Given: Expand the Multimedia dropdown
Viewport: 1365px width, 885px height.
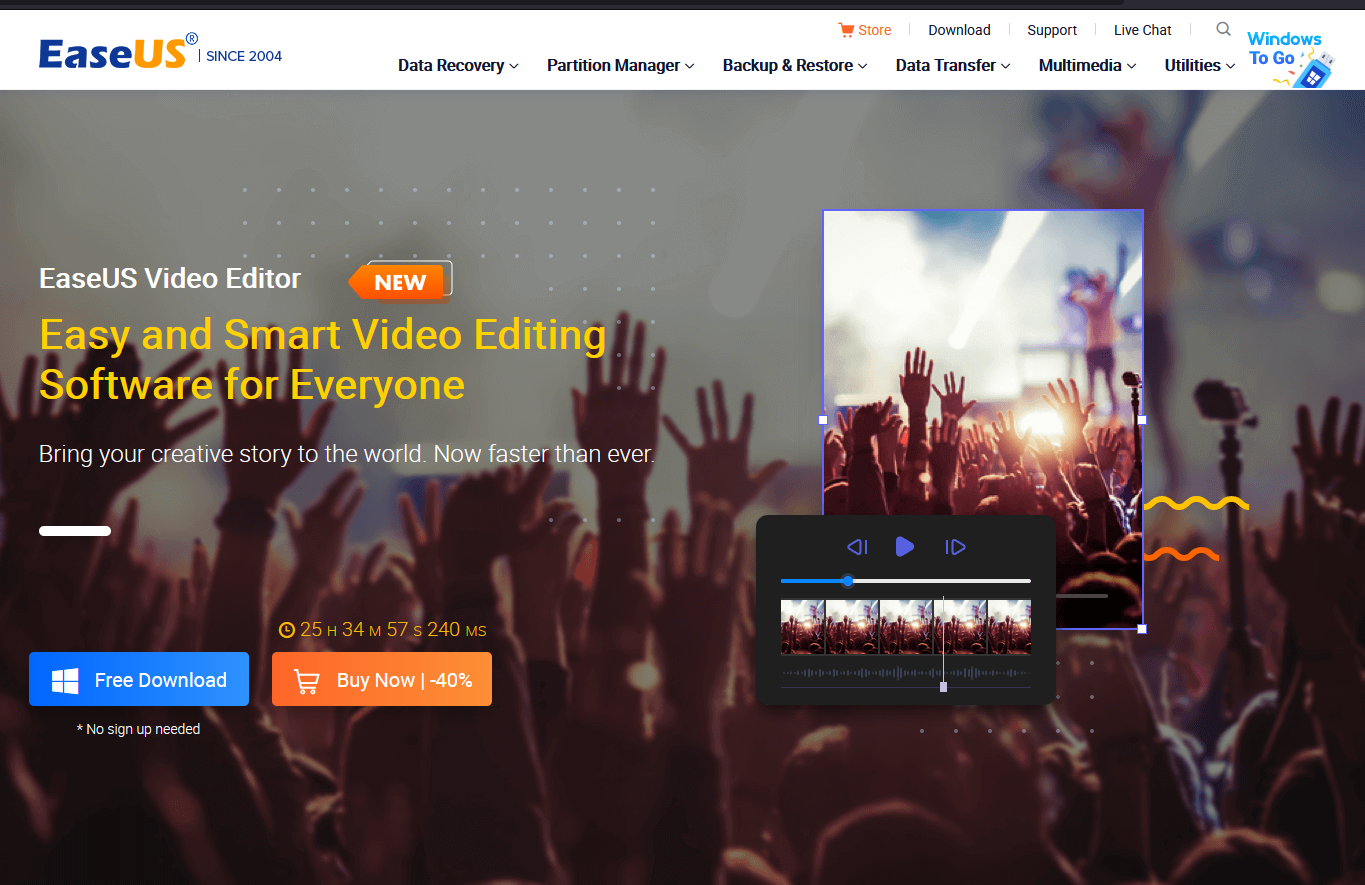Looking at the screenshot, I should (x=1087, y=65).
